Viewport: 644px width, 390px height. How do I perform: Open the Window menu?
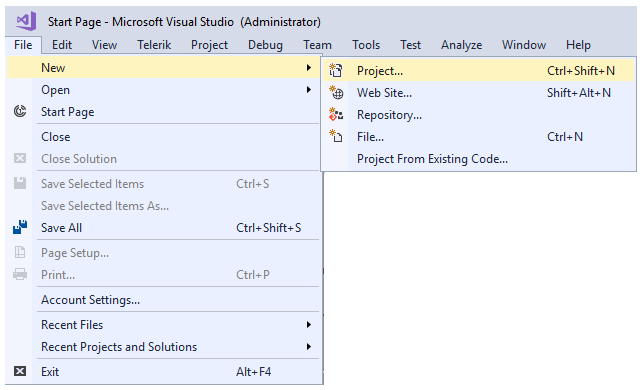[x=524, y=45]
